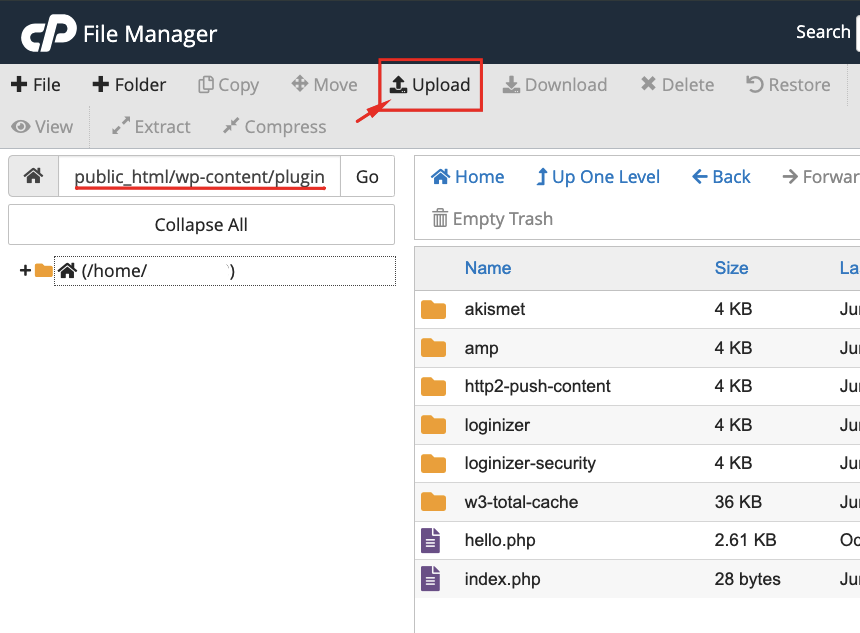Sort by Name column header
The height and width of the screenshot is (633, 860).
pyautogui.click(x=488, y=268)
